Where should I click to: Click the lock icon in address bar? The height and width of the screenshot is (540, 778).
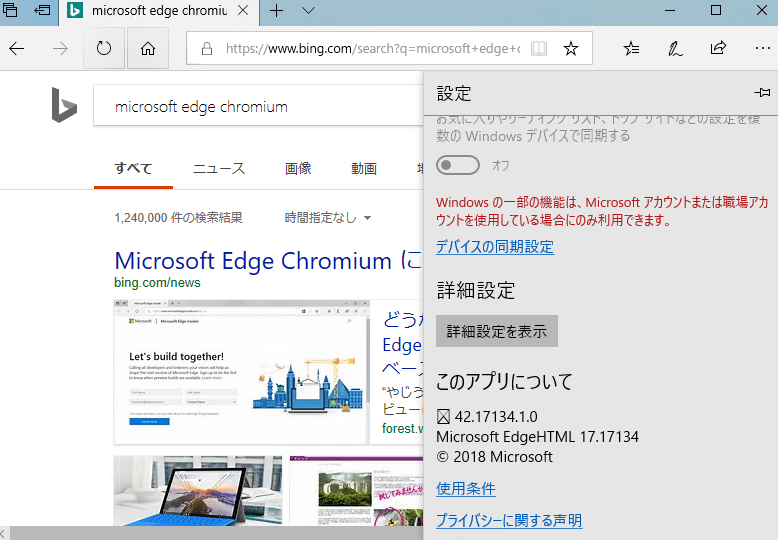(x=207, y=48)
